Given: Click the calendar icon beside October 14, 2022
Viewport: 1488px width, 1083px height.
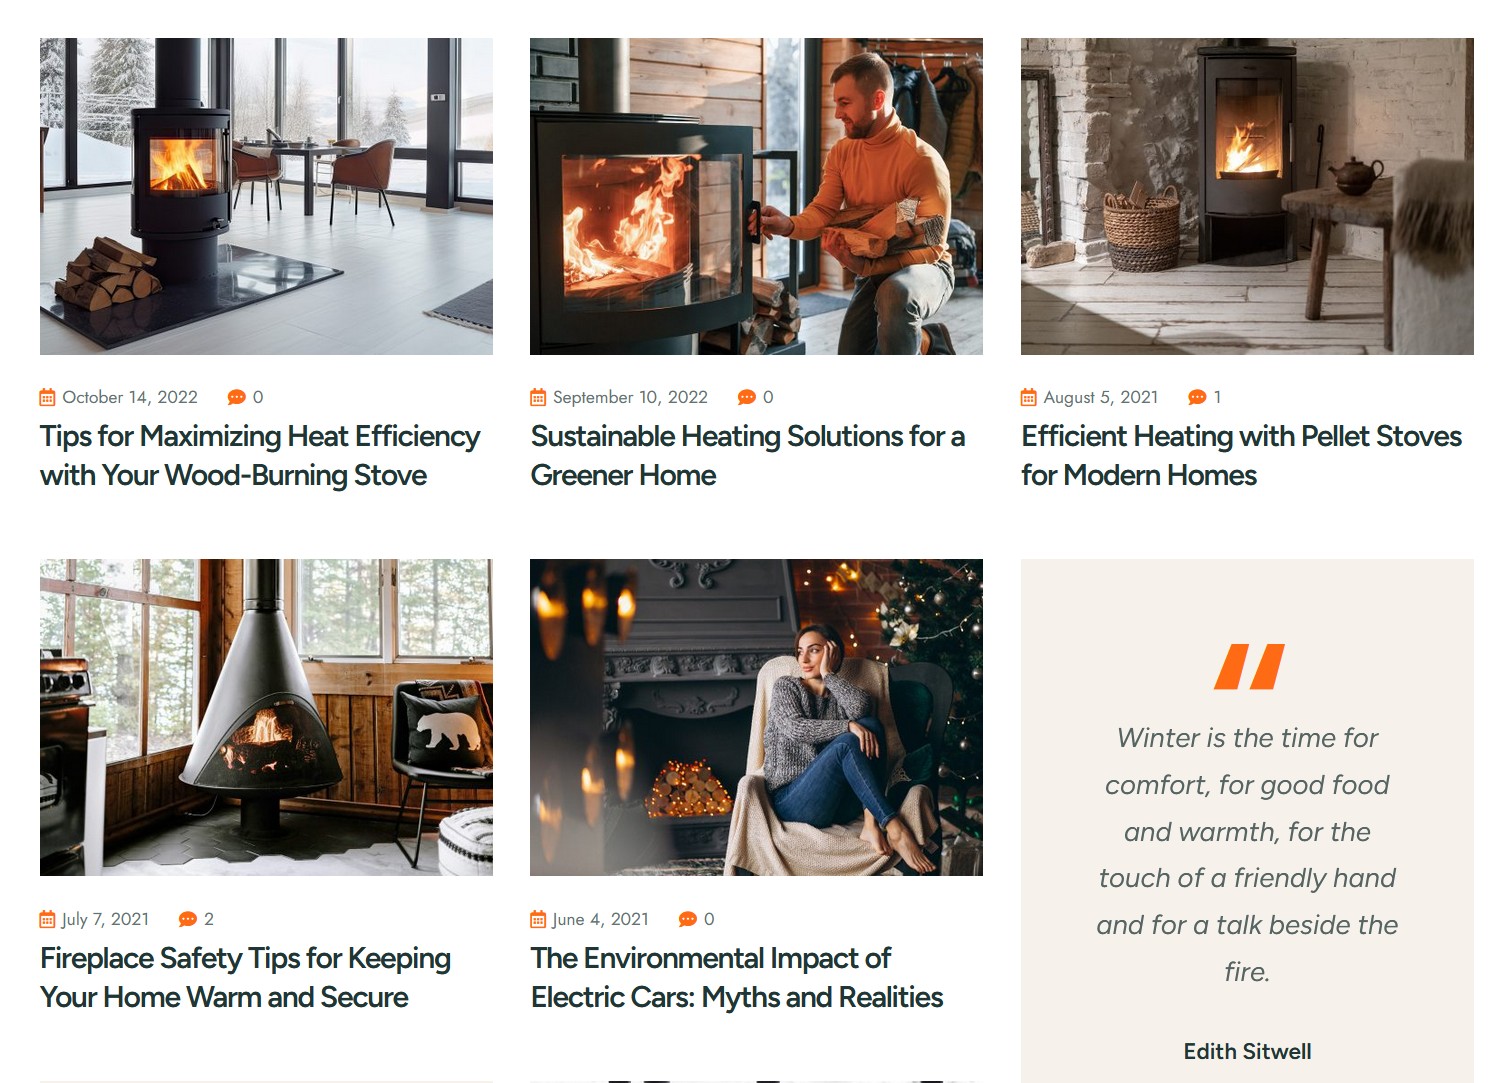Looking at the screenshot, I should (x=47, y=398).
